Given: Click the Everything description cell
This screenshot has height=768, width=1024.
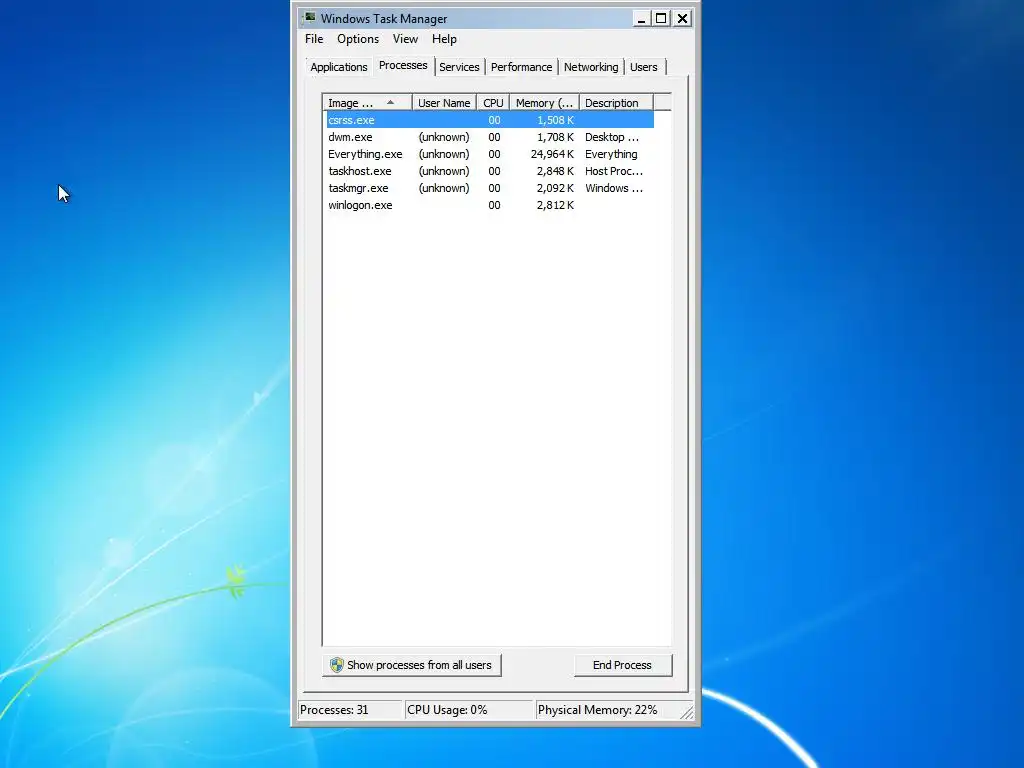Looking at the screenshot, I should pyautogui.click(x=611, y=154).
